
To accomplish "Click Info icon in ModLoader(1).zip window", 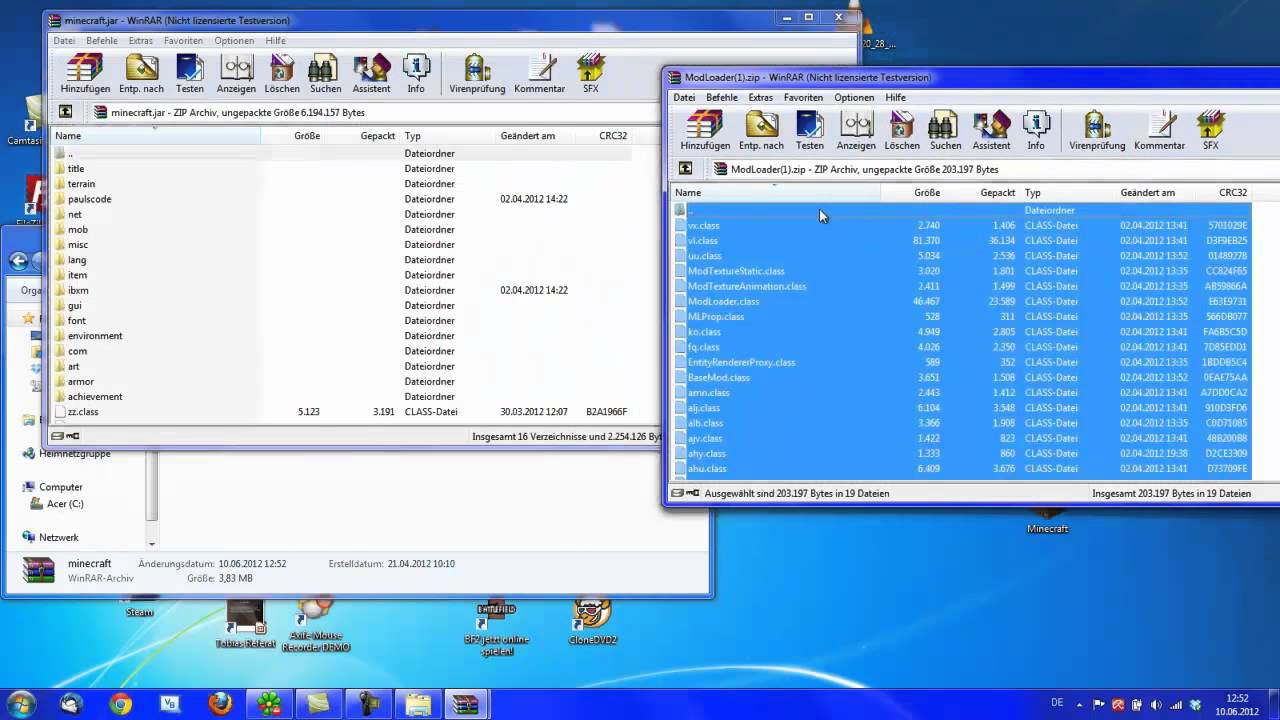I will (x=1036, y=130).
